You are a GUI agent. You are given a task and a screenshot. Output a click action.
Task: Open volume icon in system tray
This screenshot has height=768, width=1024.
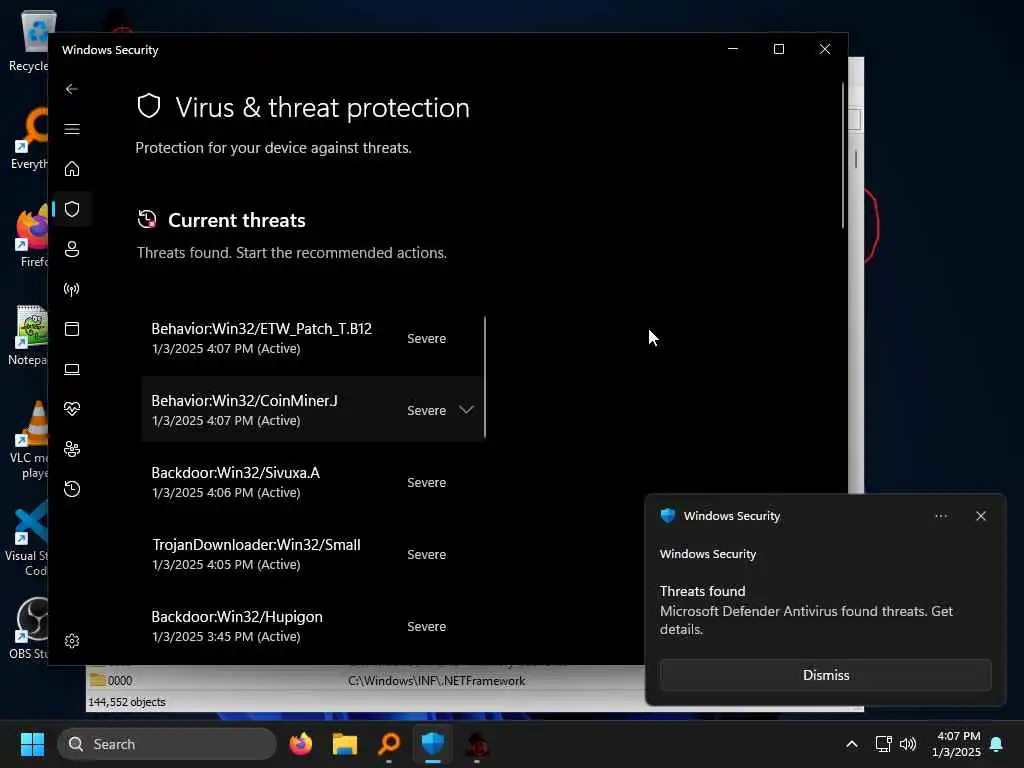(908, 744)
